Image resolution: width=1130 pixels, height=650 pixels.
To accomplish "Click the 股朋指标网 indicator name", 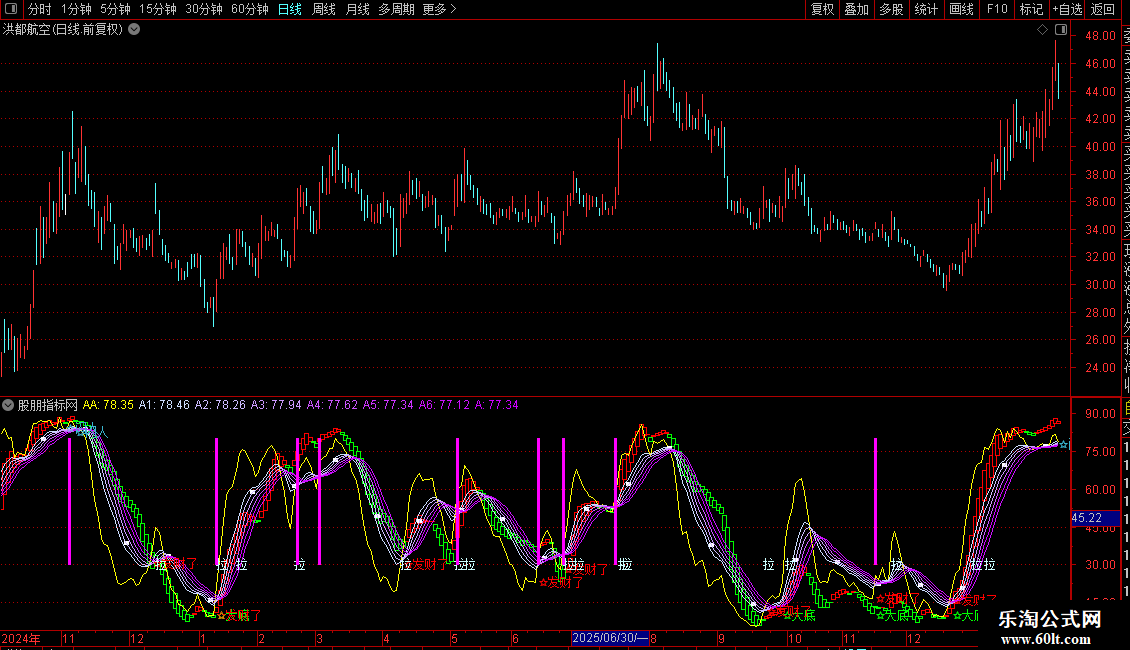I will pos(48,405).
